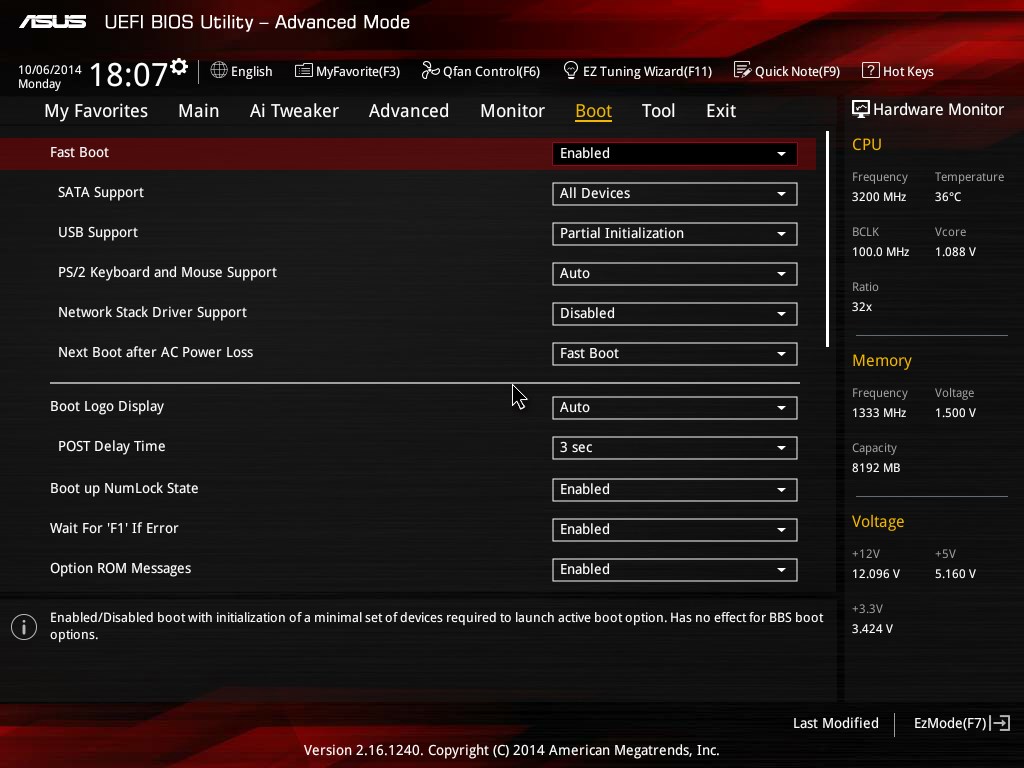Switch to My Favorites tab

pyautogui.click(x=96, y=111)
